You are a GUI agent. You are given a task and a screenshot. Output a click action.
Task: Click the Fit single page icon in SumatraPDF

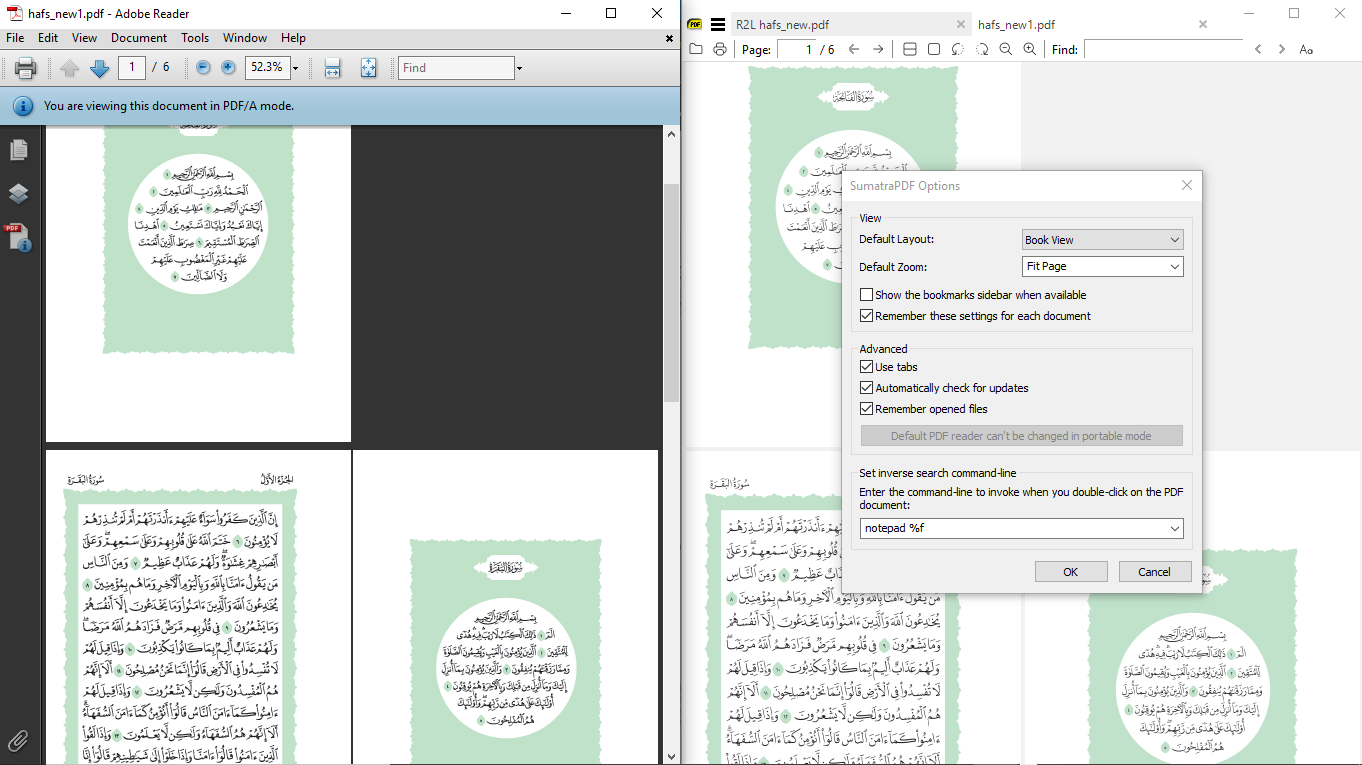934,49
